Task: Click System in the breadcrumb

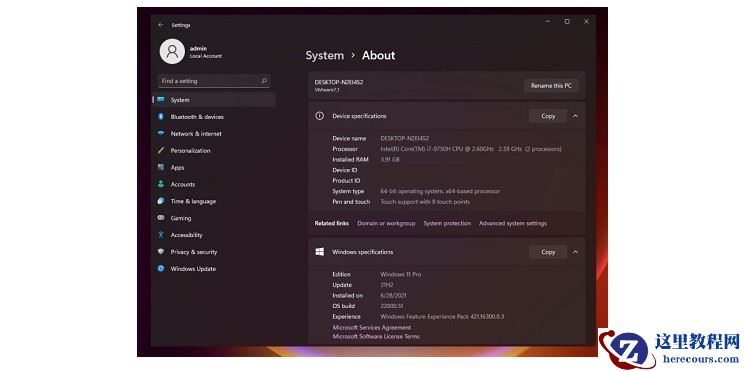Action: (325, 56)
